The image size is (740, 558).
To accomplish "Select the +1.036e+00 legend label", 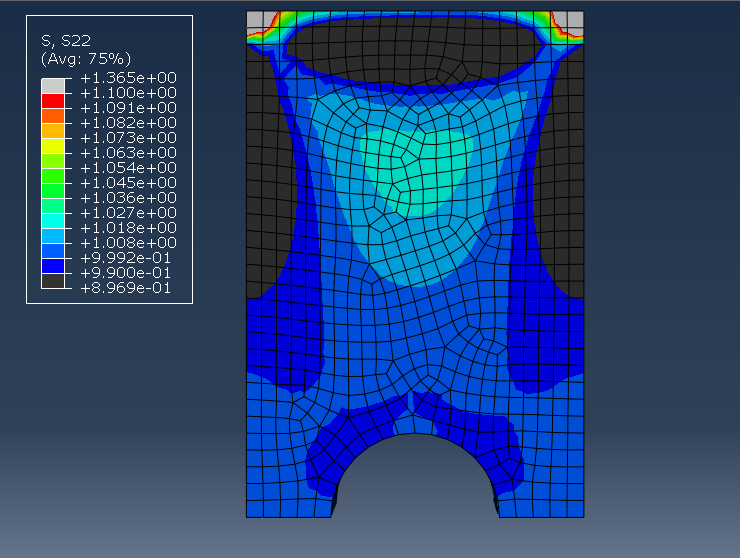I will [128, 198].
